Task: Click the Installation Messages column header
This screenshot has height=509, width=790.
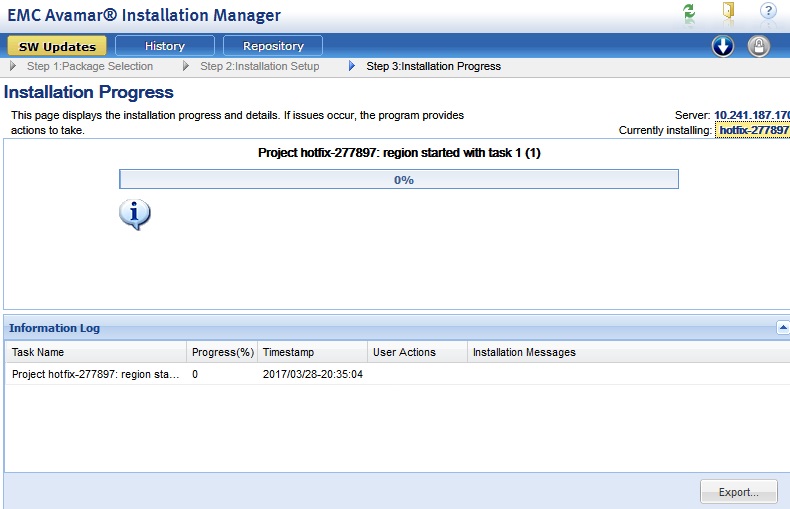Action: (x=629, y=352)
